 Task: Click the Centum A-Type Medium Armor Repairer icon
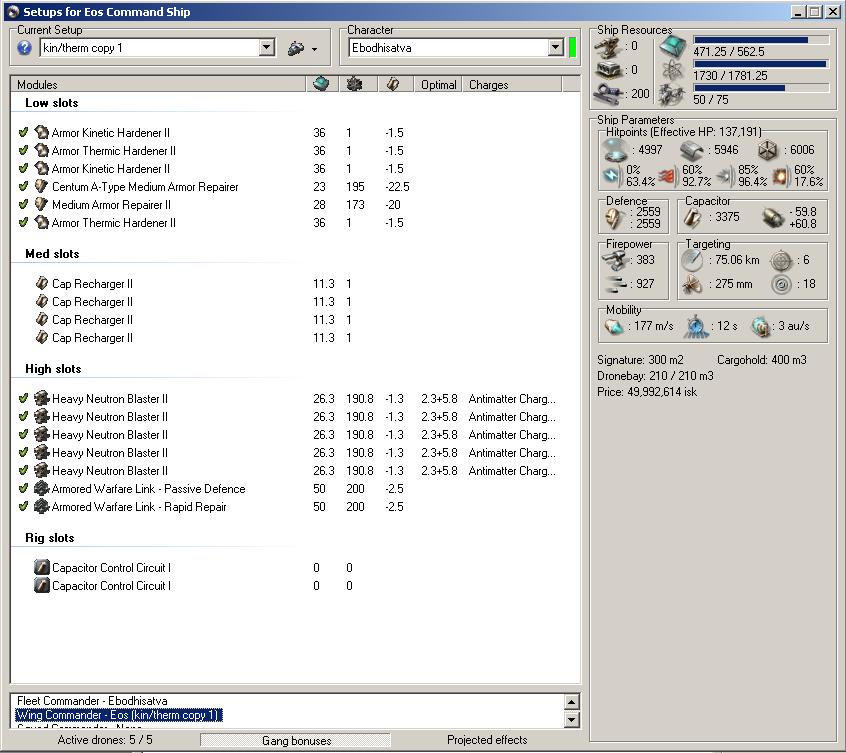tap(41, 187)
